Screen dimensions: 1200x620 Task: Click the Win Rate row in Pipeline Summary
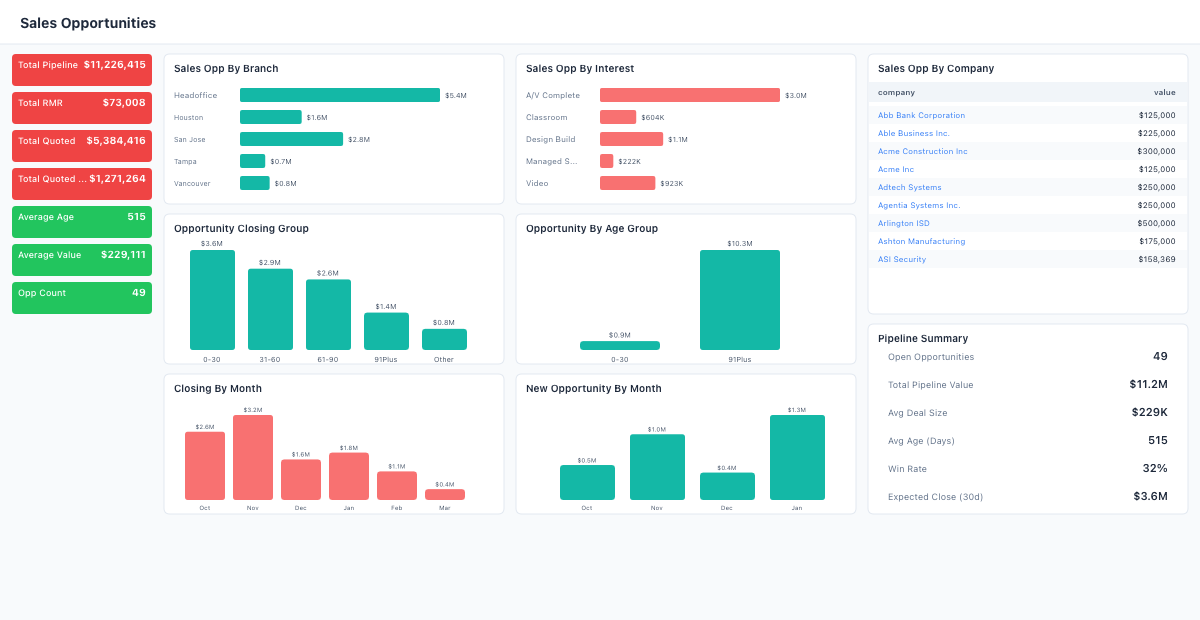pos(1027,468)
